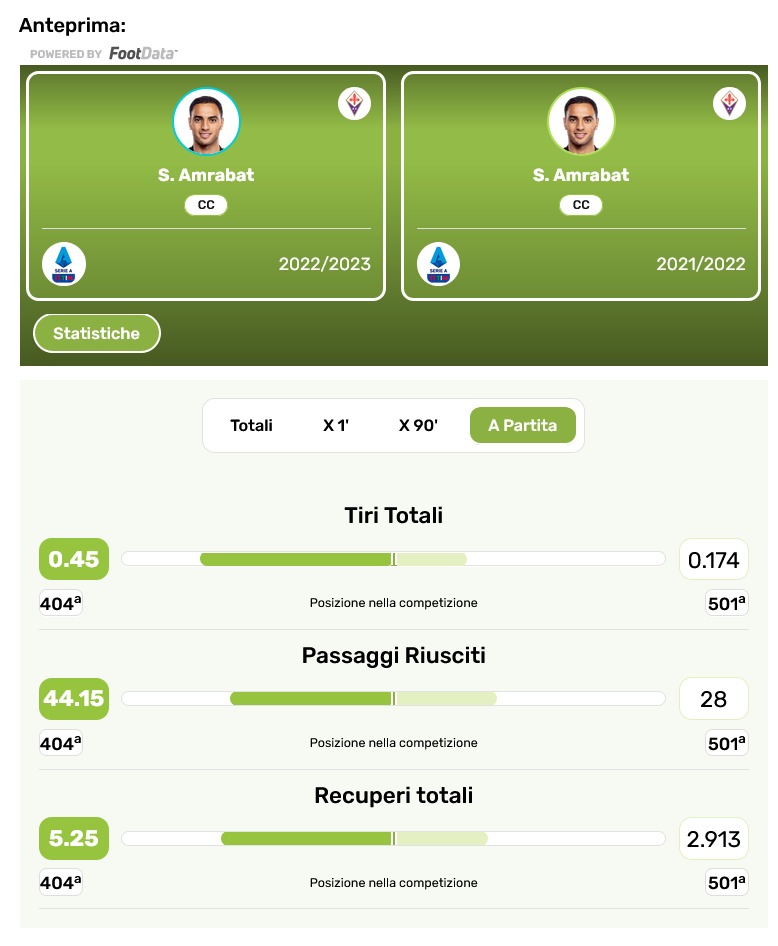Click the Serie A logo on the 2021/2022 card
Image resolution: width=778 pixels, height=946 pixels.
(x=439, y=264)
